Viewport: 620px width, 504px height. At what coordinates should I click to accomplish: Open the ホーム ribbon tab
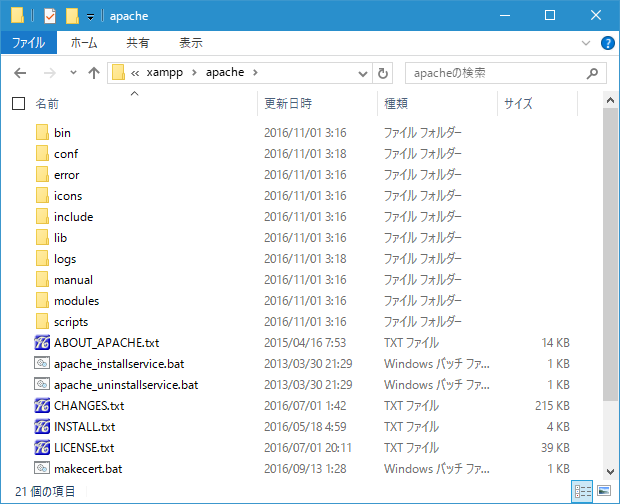84,43
